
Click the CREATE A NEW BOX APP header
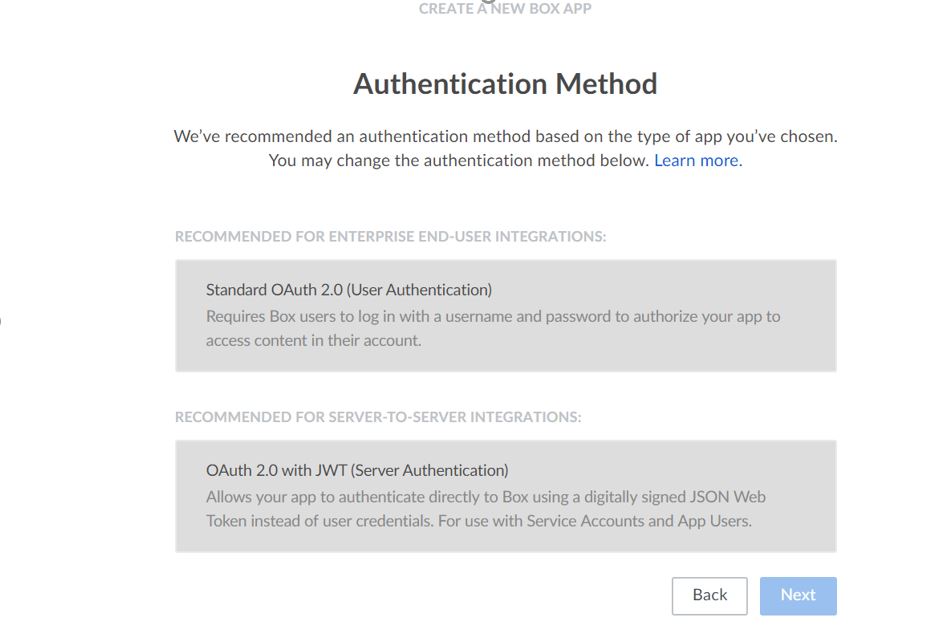click(505, 9)
